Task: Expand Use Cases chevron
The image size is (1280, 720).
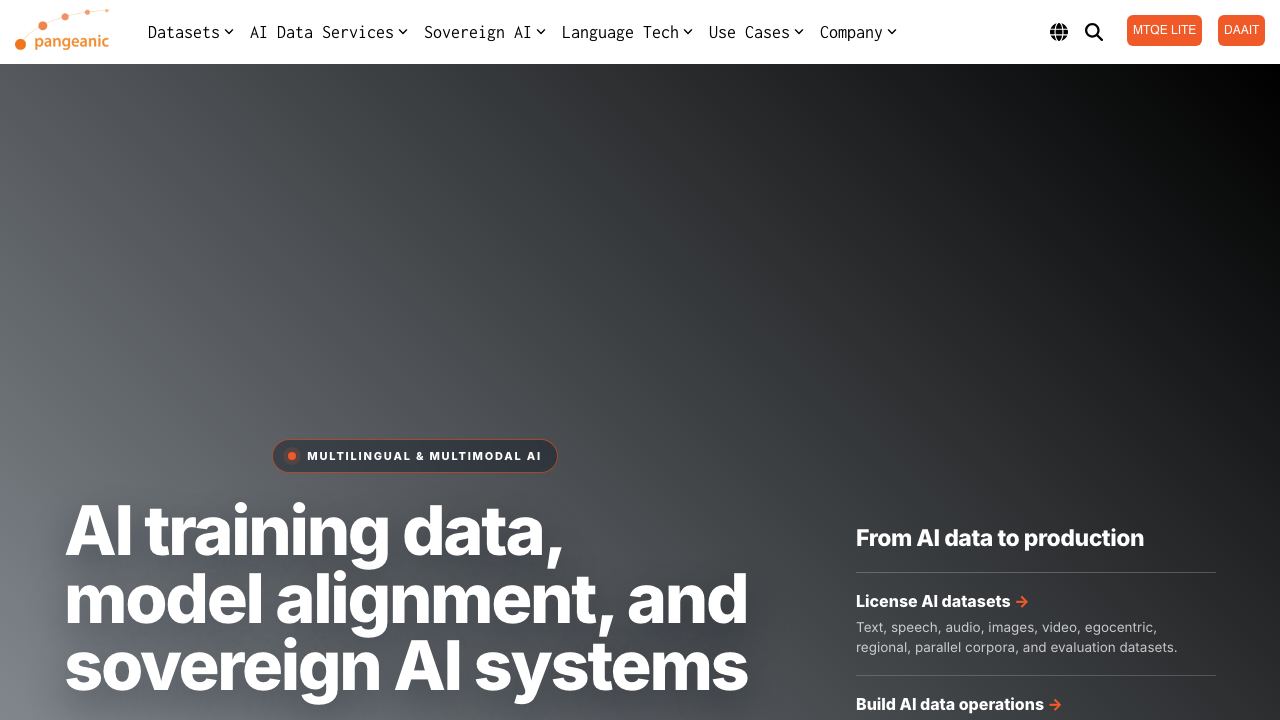Action: [799, 32]
